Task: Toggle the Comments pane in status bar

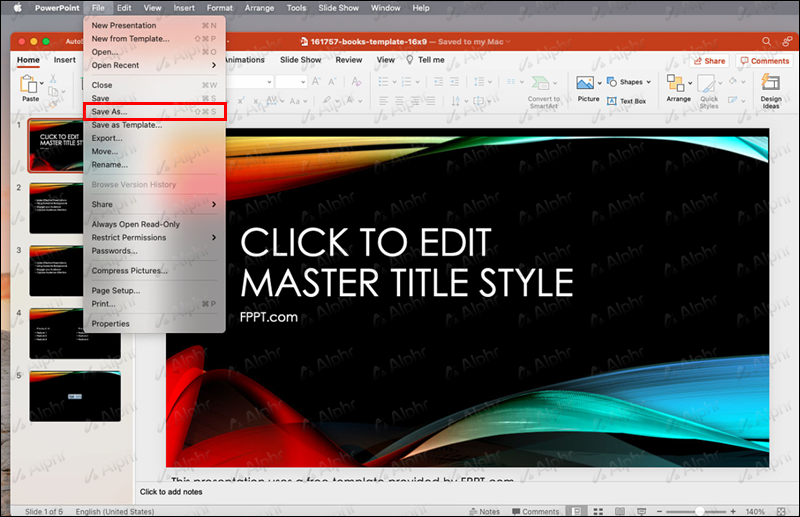Action: point(535,511)
